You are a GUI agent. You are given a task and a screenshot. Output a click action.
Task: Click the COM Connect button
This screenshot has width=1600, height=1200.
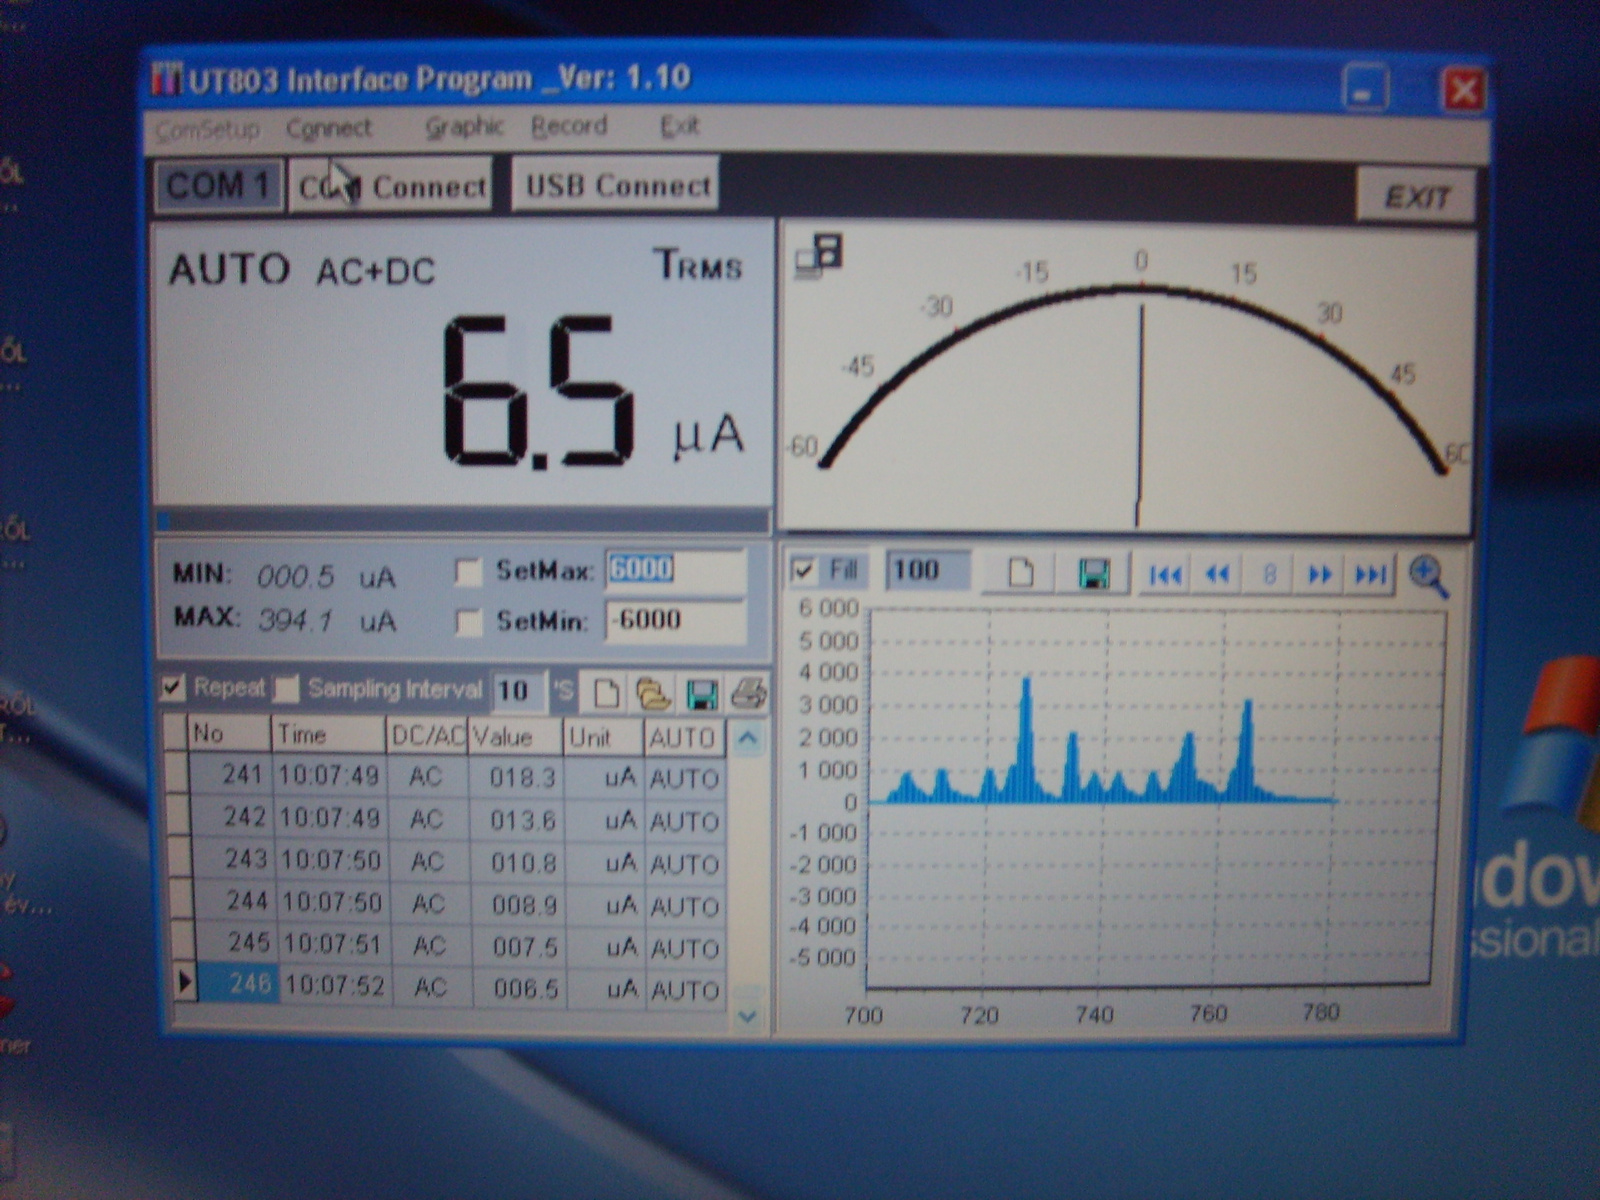click(x=391, y=186)
